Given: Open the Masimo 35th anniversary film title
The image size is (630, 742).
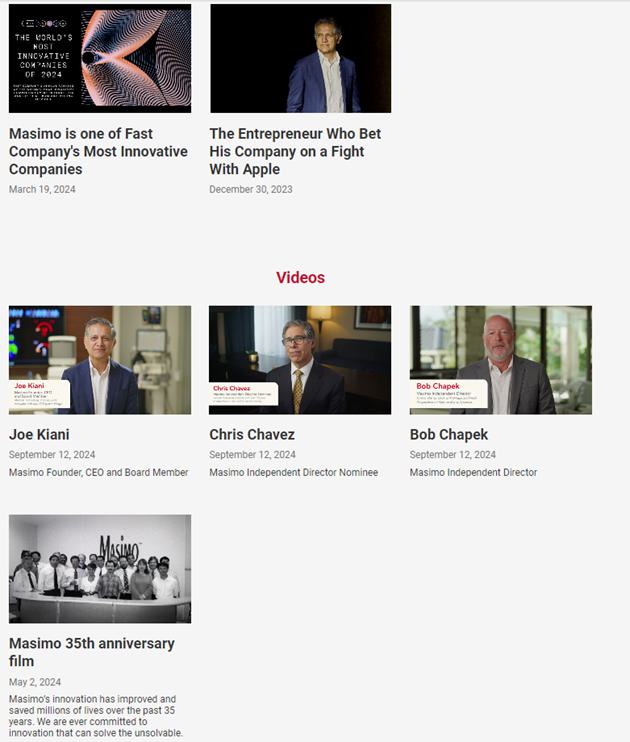Looking at the screenshot, I should [x=92, y=652].
